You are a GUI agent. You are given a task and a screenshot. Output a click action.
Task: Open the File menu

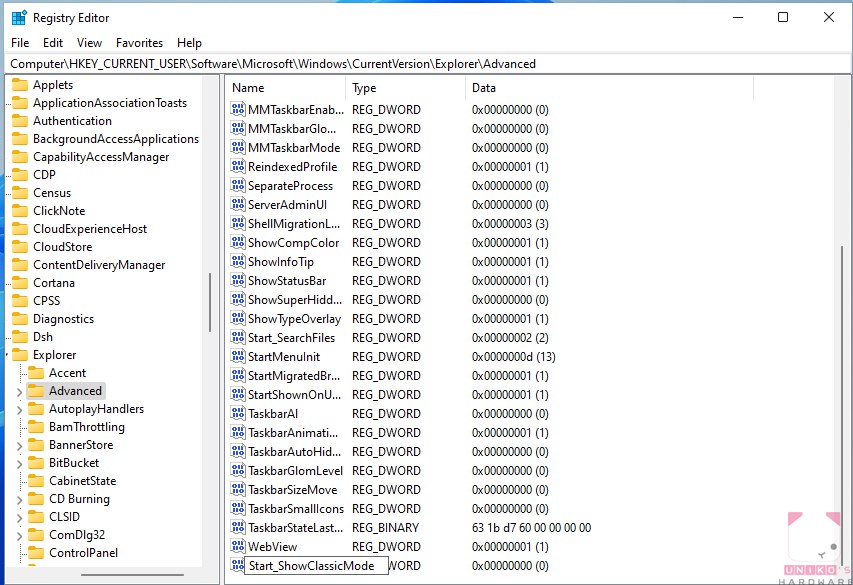point(20,43)
